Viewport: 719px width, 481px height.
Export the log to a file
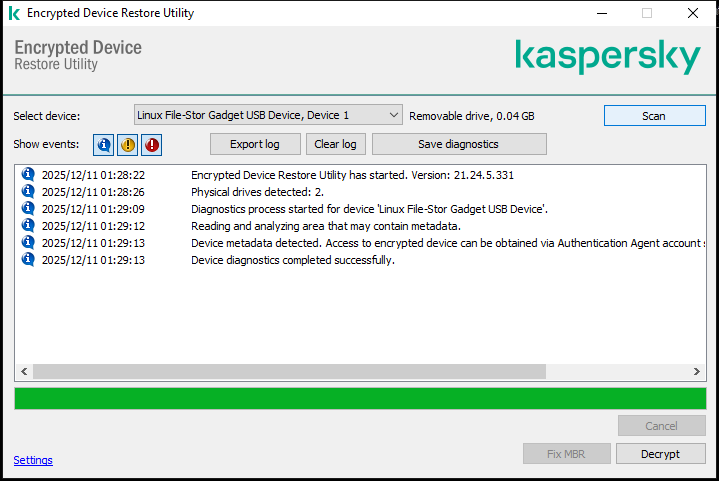(x=255, y=144)
